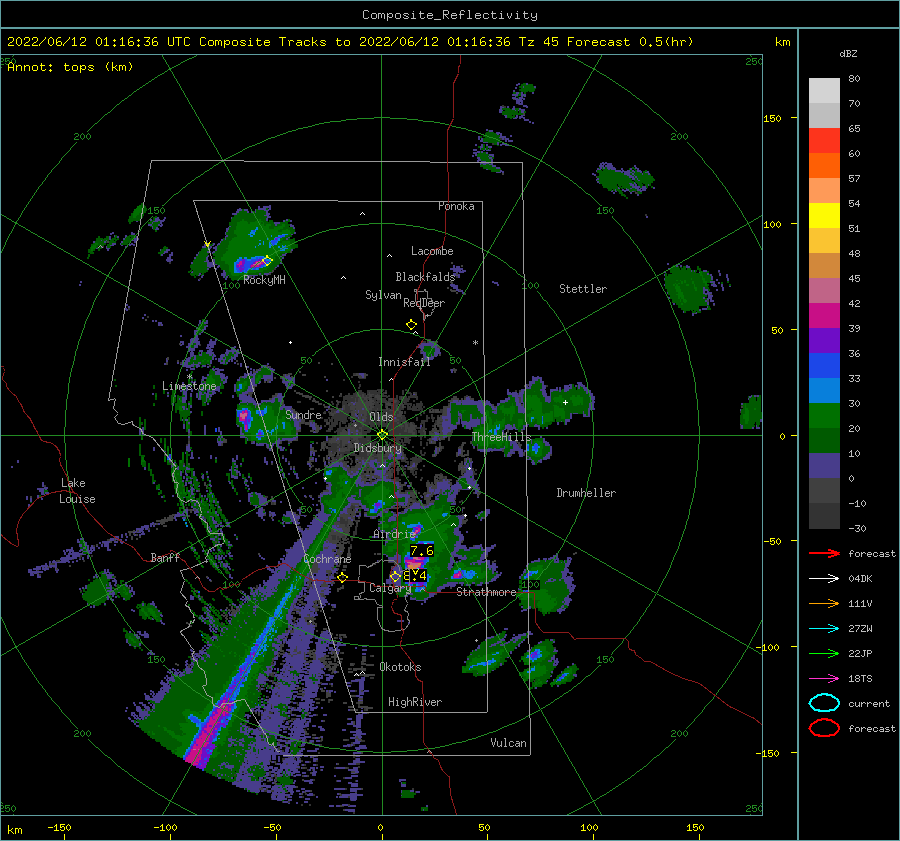This screenshot has width=900, height=841.
Task: Click the red forecast arrow in legend
Action: [824, 553]
